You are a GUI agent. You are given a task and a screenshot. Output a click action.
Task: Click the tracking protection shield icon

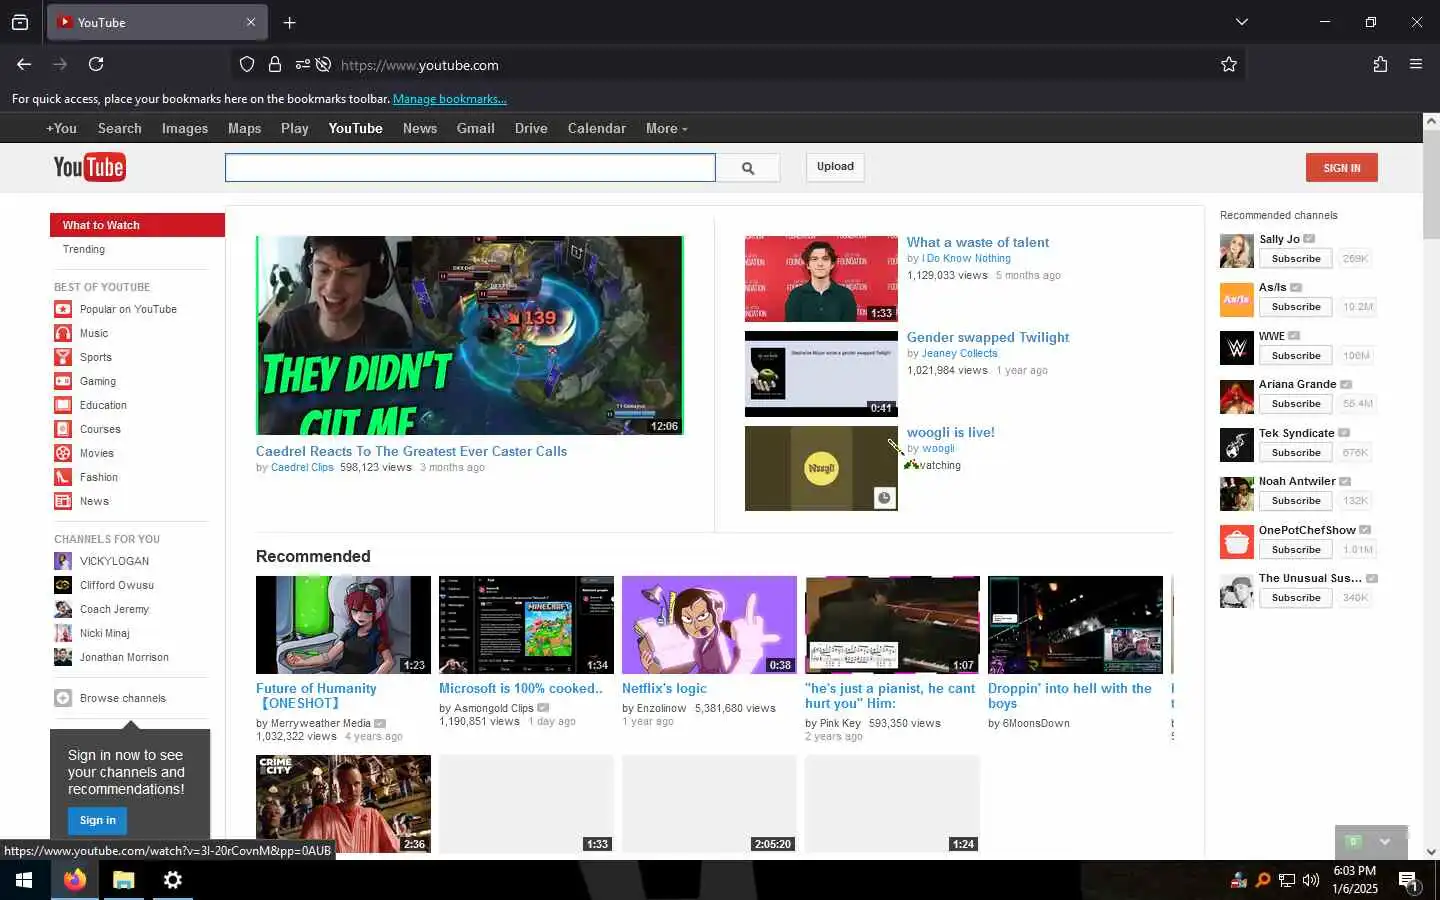click(247, 64)
